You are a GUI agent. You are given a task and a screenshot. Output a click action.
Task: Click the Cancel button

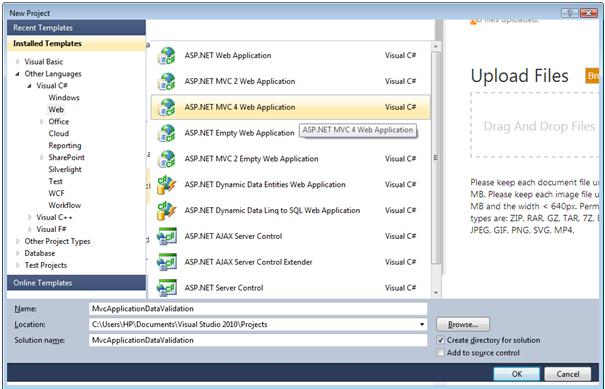point(568,374)
